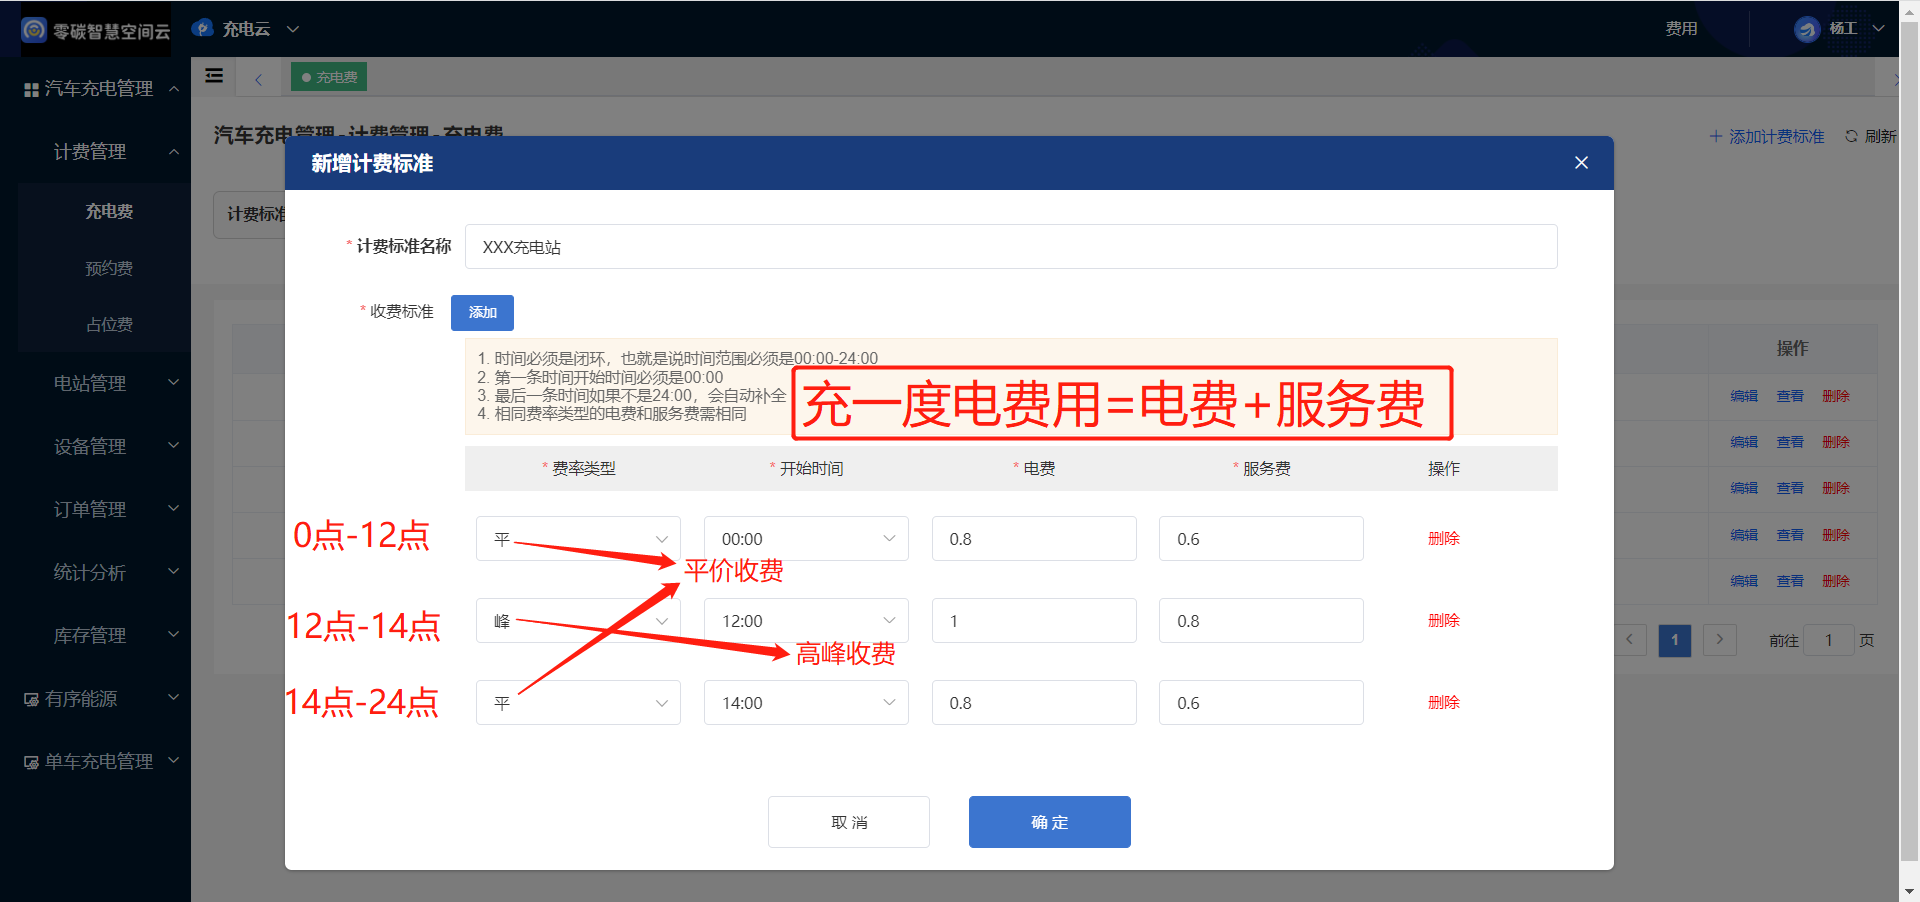Click the 单车充电管理 sidebar icon
This screenshot has height=902, width=1920.
click(x=31, y=762)
